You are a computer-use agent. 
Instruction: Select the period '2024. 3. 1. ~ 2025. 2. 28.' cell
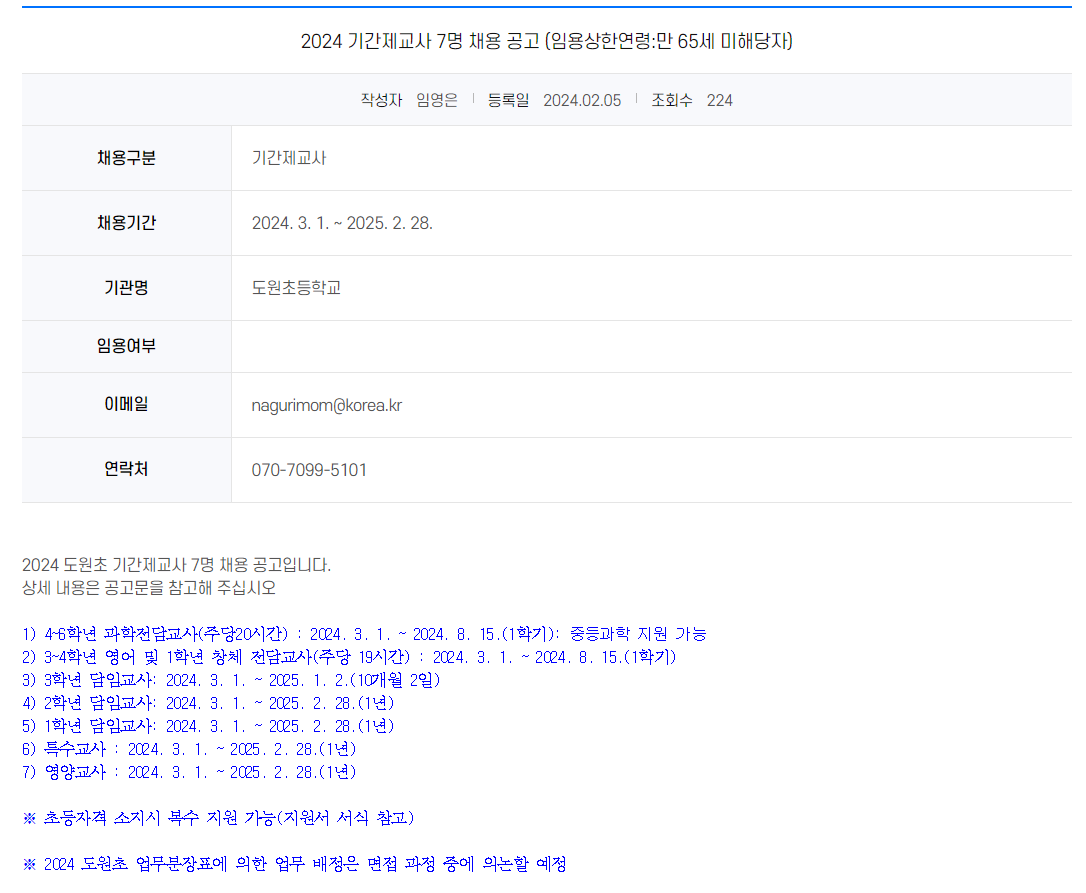tap(652, 223)
